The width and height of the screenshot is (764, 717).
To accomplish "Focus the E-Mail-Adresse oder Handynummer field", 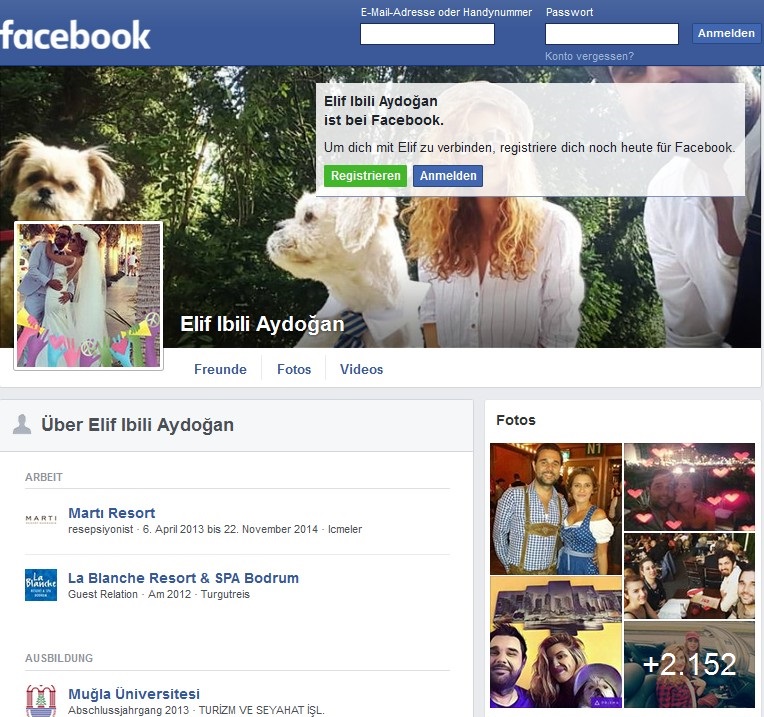I will click(x=427, y=34).
